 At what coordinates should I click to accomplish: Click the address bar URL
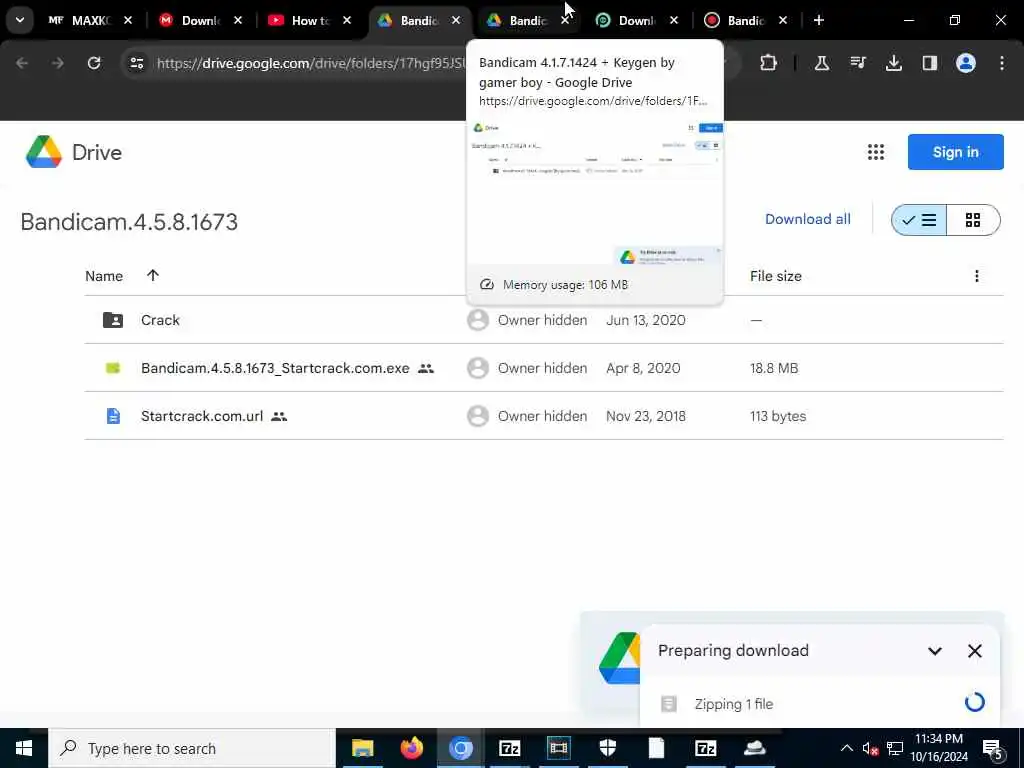pyautogui.click(x=311, y=63)
